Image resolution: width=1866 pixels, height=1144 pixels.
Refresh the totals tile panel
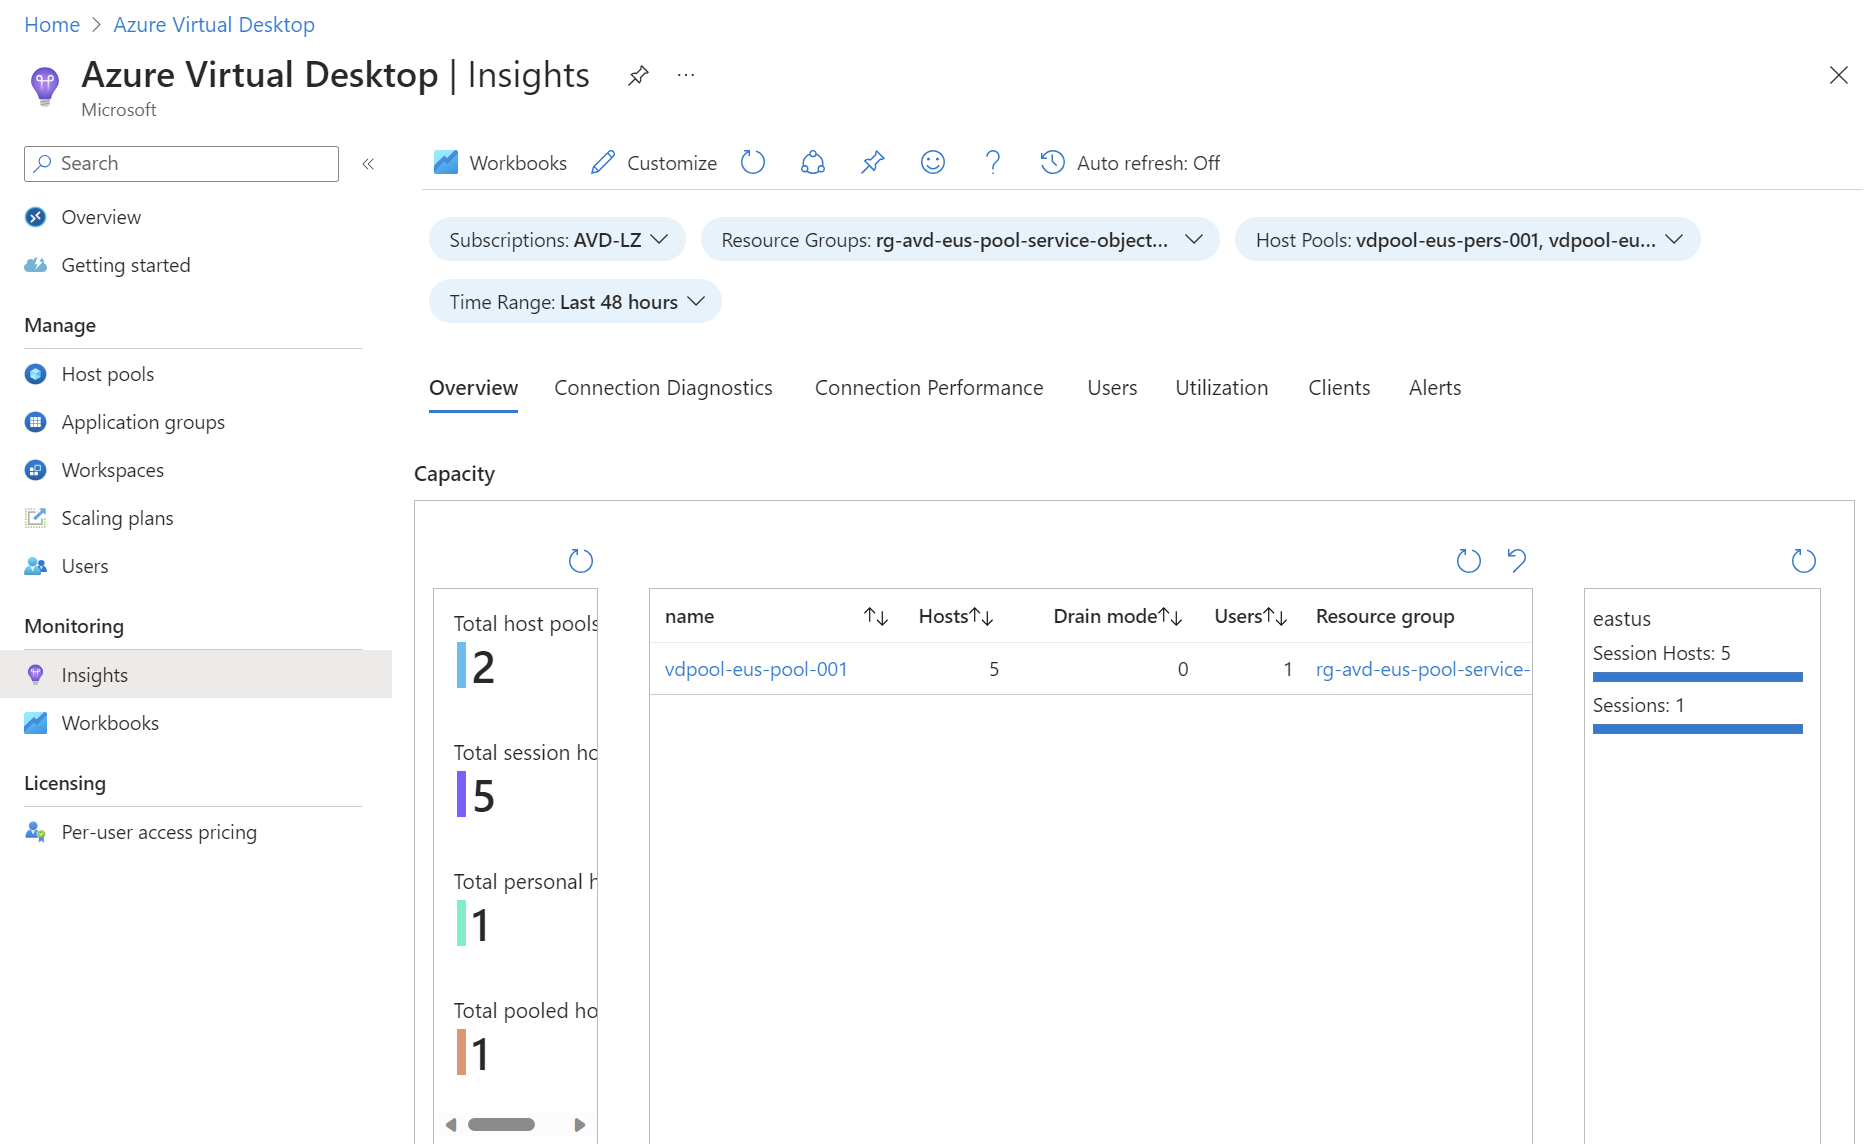[x=581, y=561]
